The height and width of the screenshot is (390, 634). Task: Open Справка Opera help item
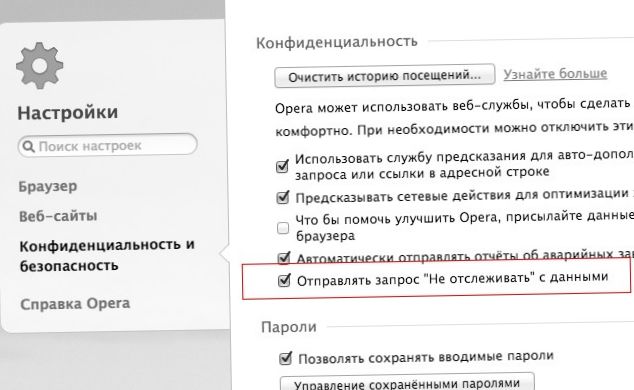coord(75,304)
